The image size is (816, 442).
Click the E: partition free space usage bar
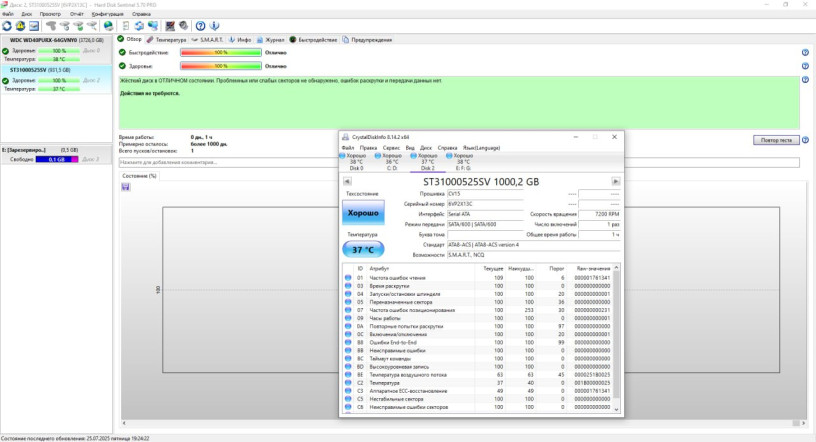(x=57, y=159)
